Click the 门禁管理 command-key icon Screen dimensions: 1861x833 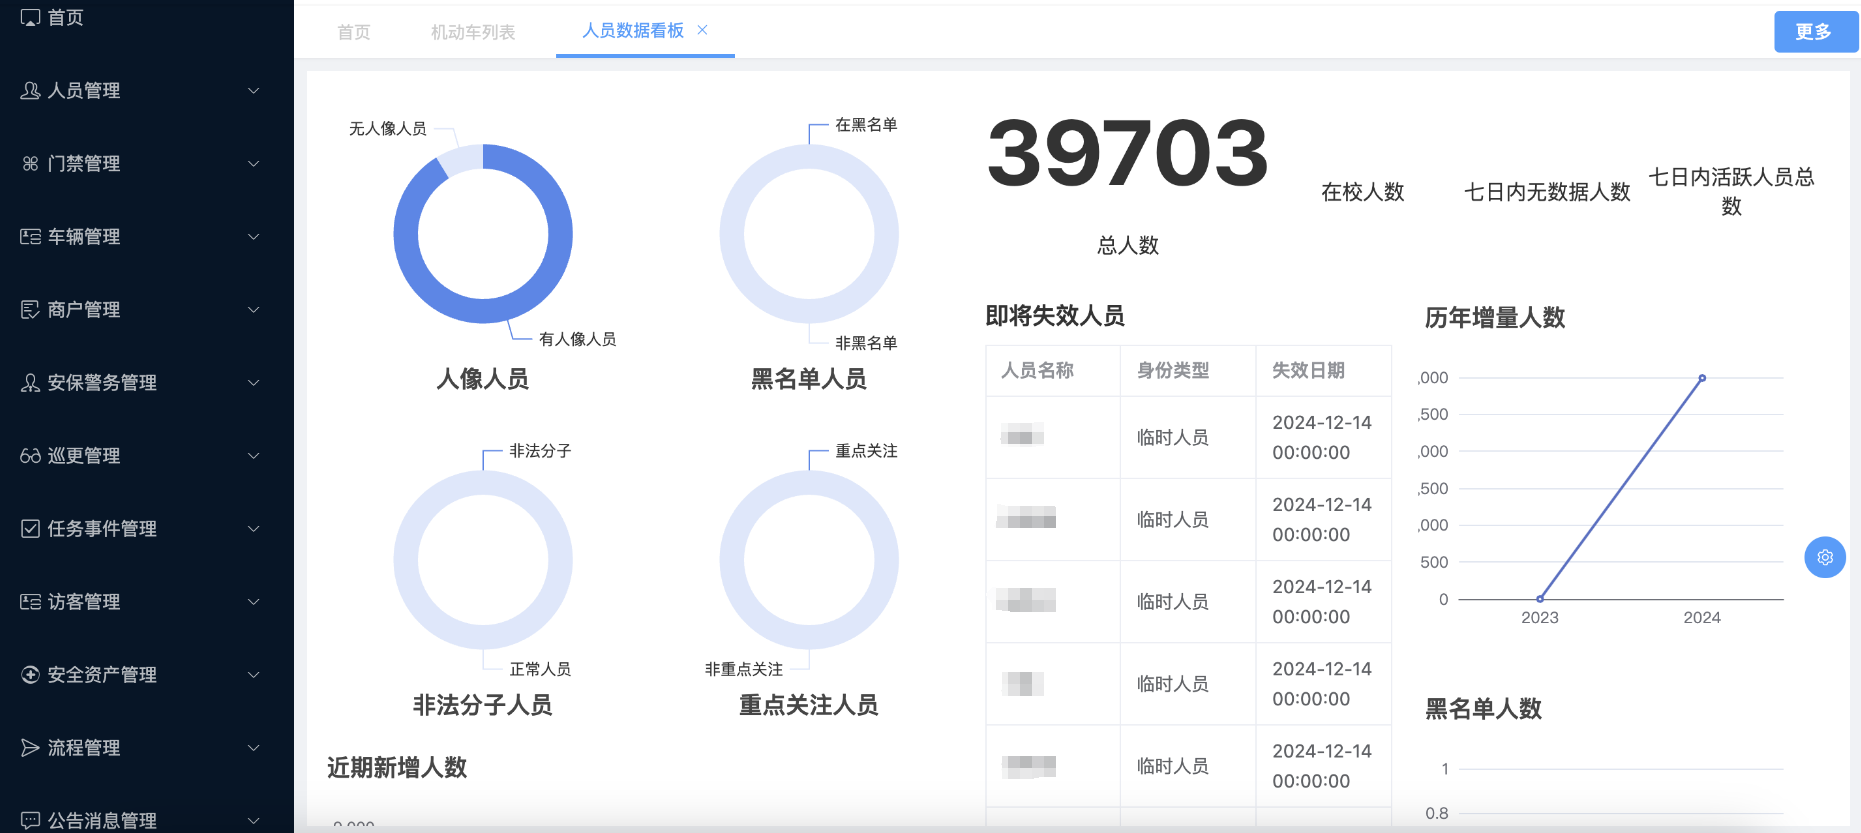click(x=30, y=164)
